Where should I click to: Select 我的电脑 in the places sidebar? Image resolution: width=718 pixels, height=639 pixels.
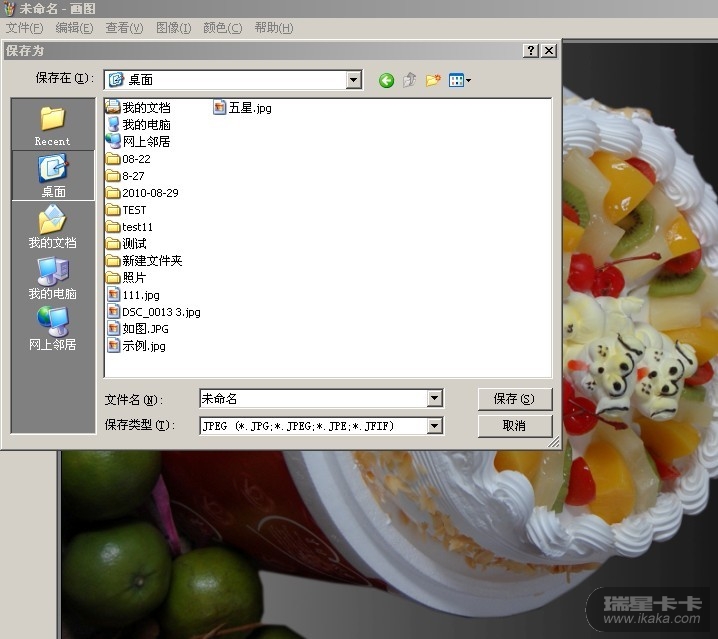53,278
